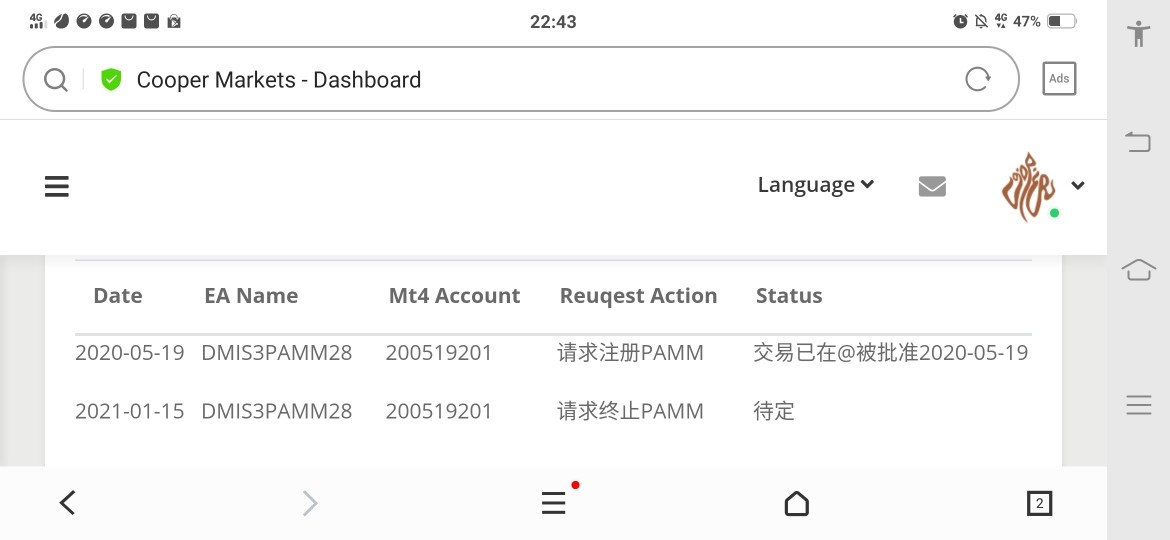The height and width of the screenshot is (540, 1170).
Task: Tap the address bar page title
Action: tap(278, 80)
